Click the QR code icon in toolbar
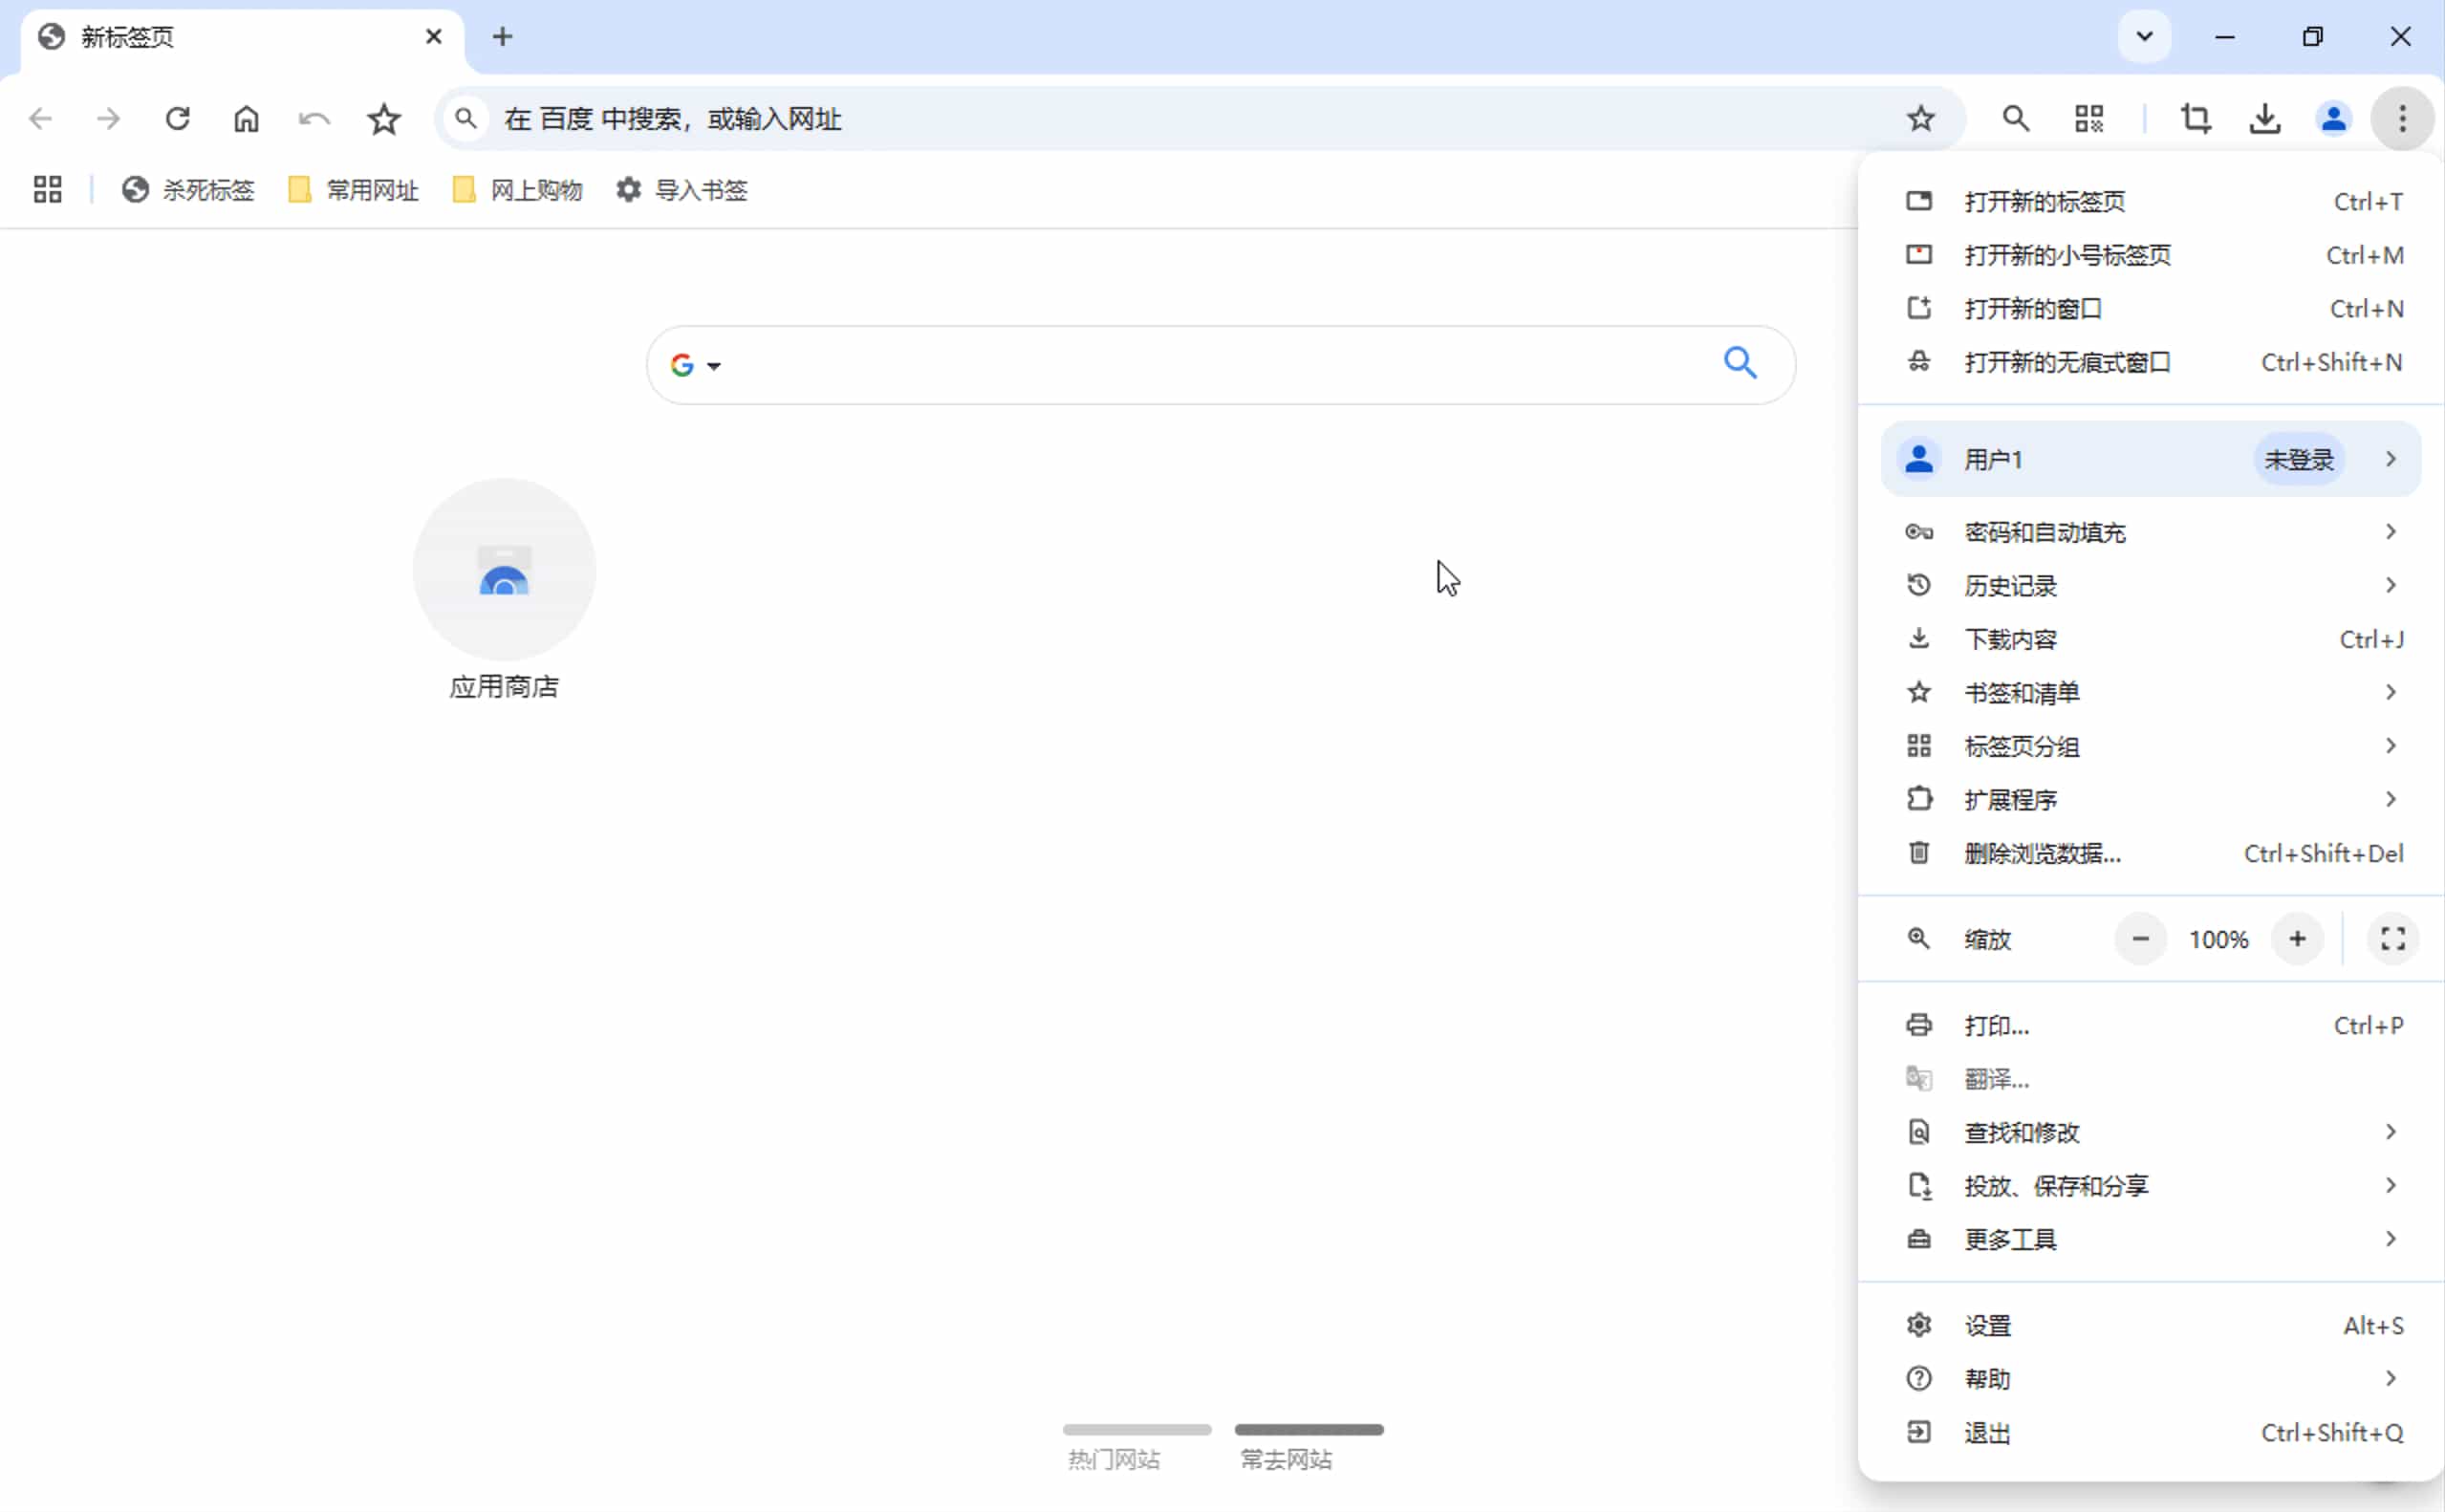This screenshot has width=2445, height=1512. pyautogui.click(x=2089, y=118)
